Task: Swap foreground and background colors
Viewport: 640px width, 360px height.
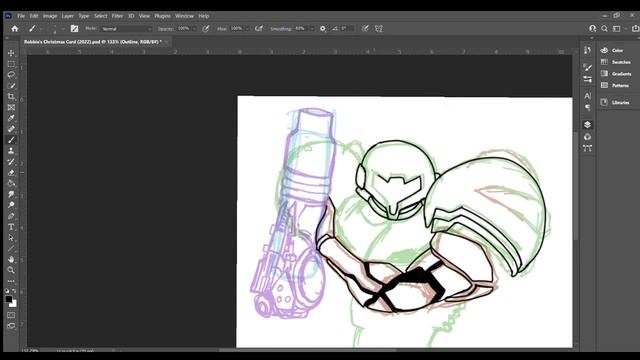Action: (x=15, y=291)
